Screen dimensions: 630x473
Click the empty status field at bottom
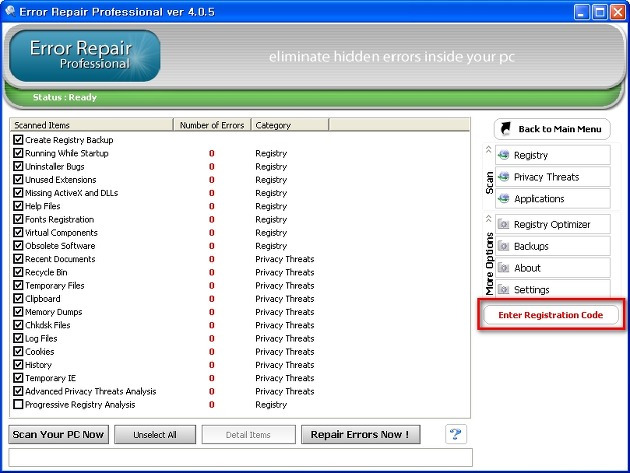click(240, 458)
